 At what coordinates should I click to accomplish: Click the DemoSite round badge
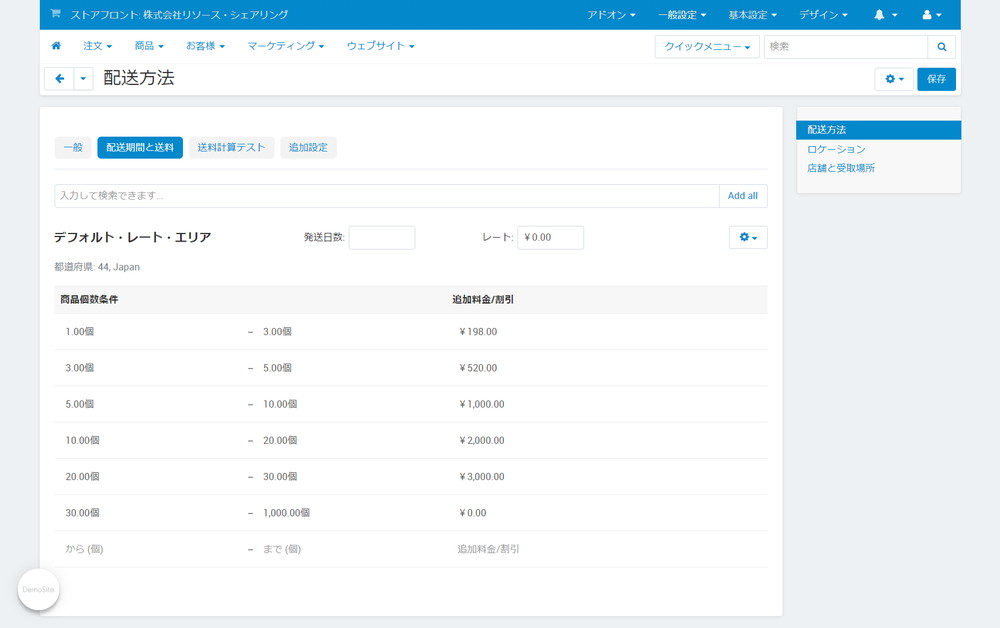coord(38,589)
